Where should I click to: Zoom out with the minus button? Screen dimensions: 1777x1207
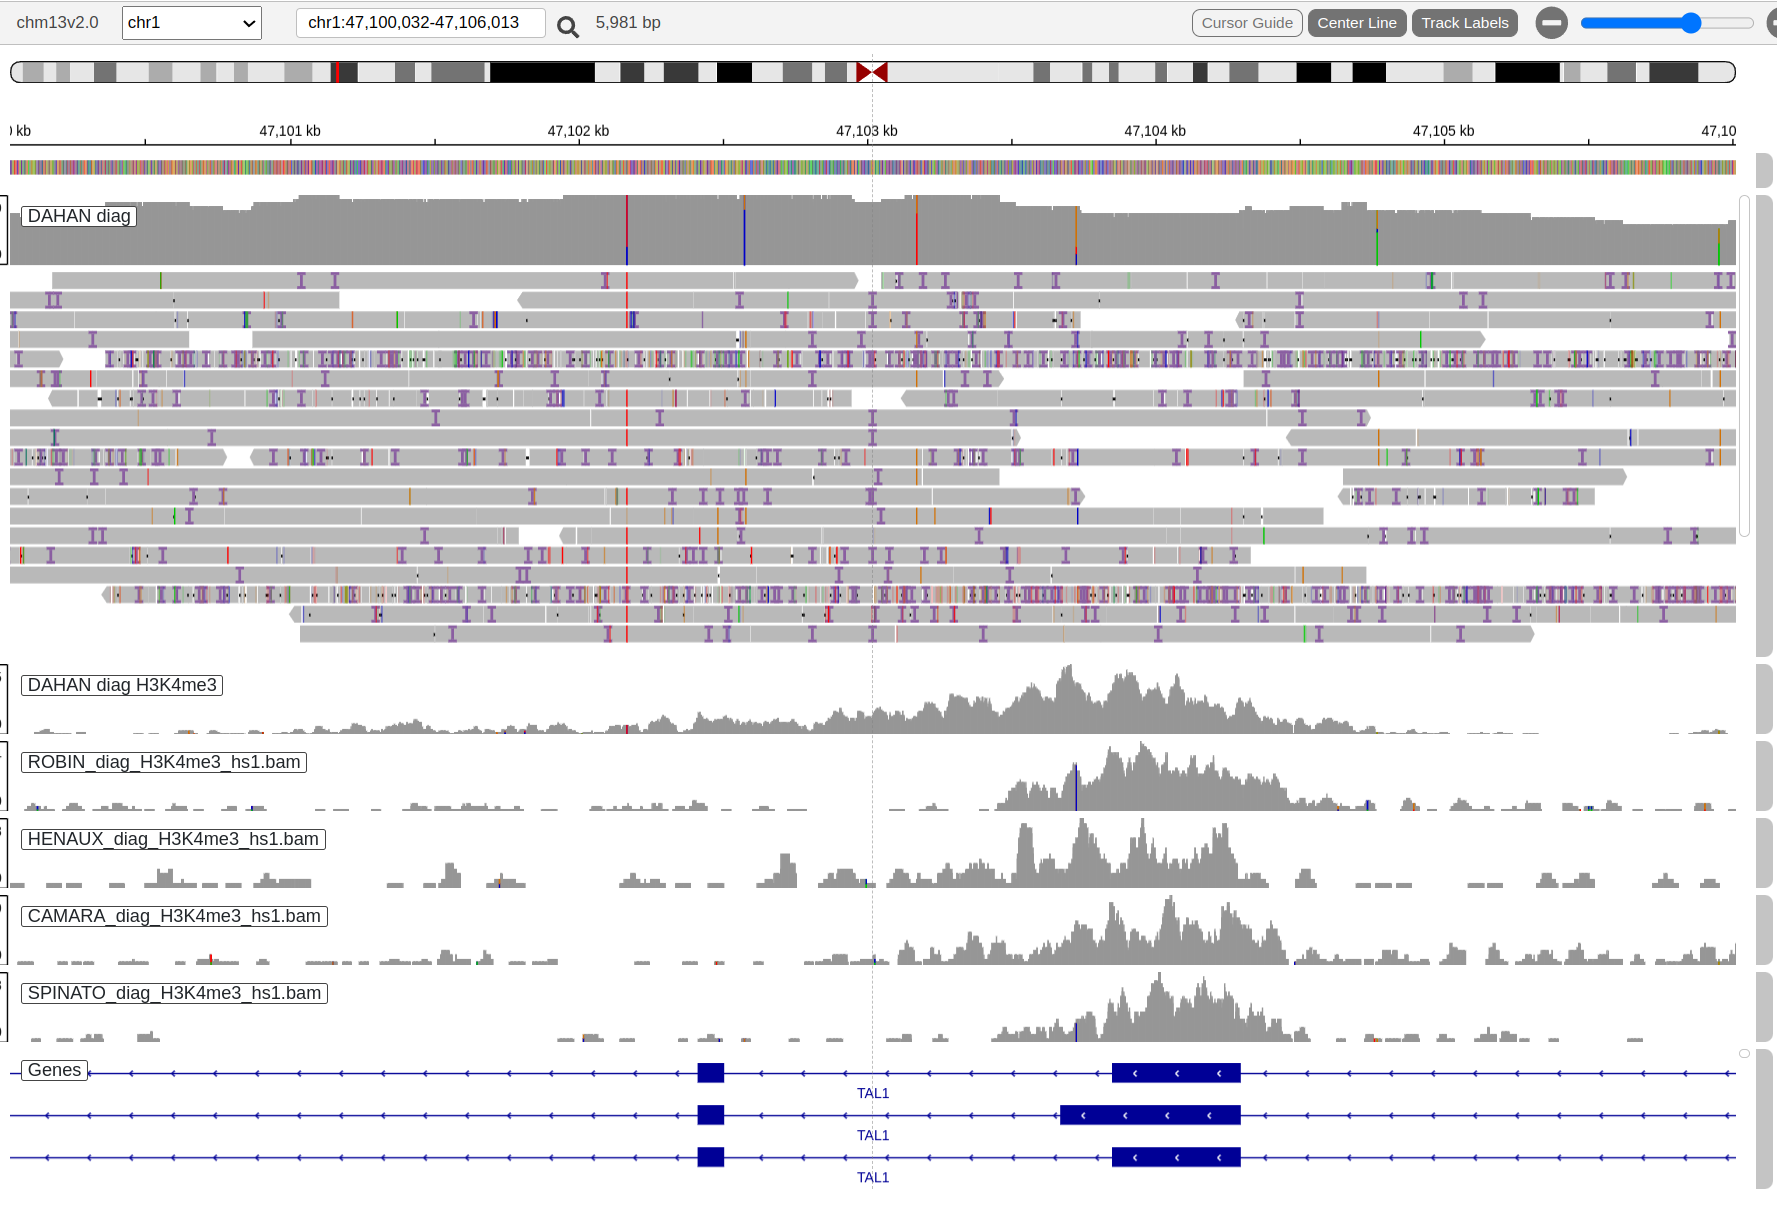point(1551,23)
